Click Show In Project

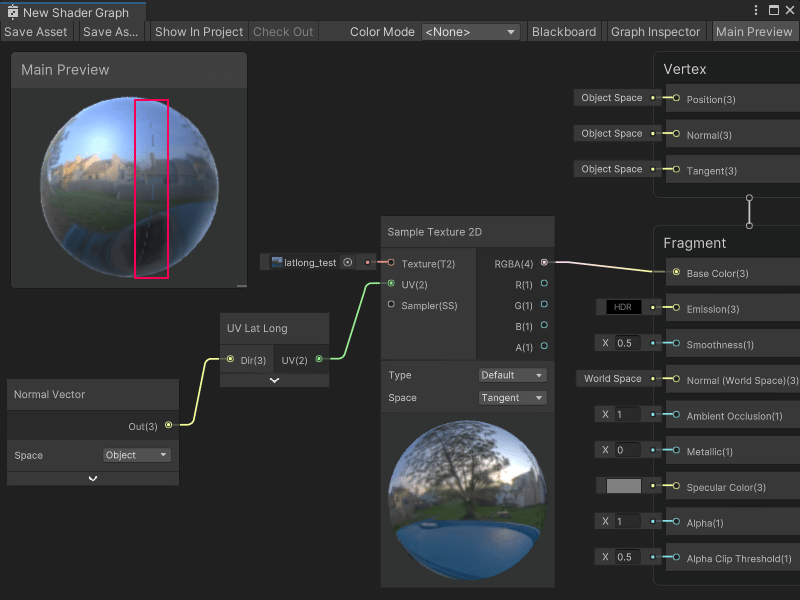(x=198, y=31)
